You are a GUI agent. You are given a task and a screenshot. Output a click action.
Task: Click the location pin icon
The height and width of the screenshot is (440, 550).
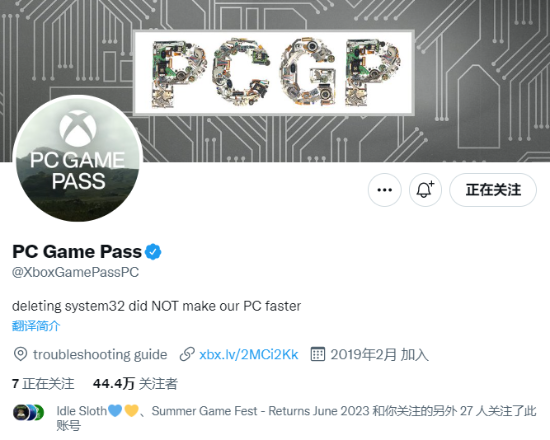click(x=20, y=354)
